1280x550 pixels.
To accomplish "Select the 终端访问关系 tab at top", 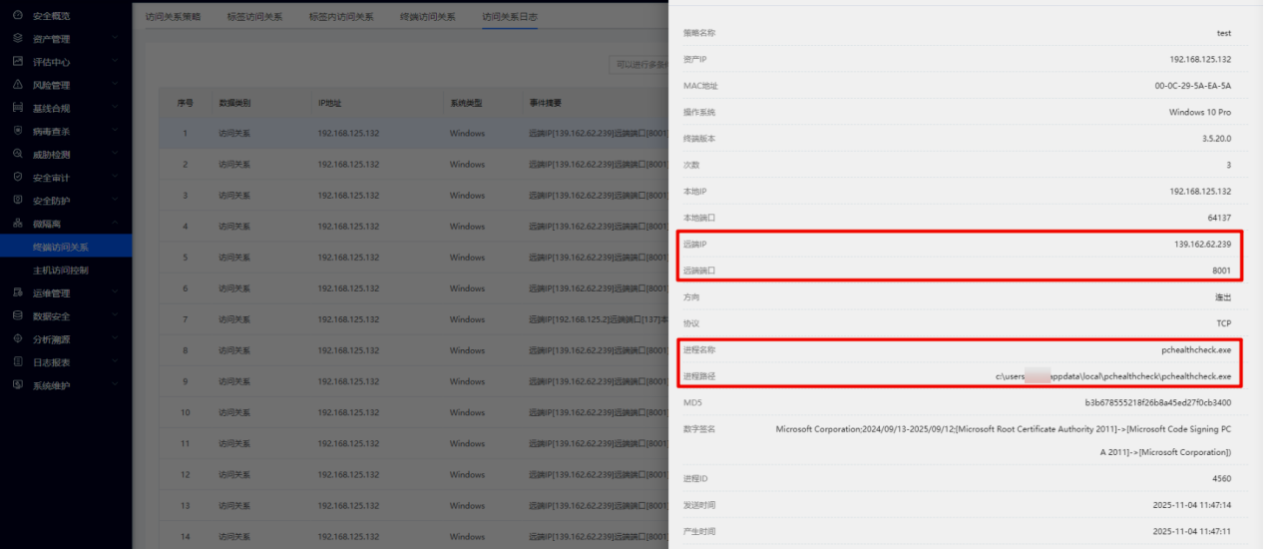I will (x=427, y=17).
